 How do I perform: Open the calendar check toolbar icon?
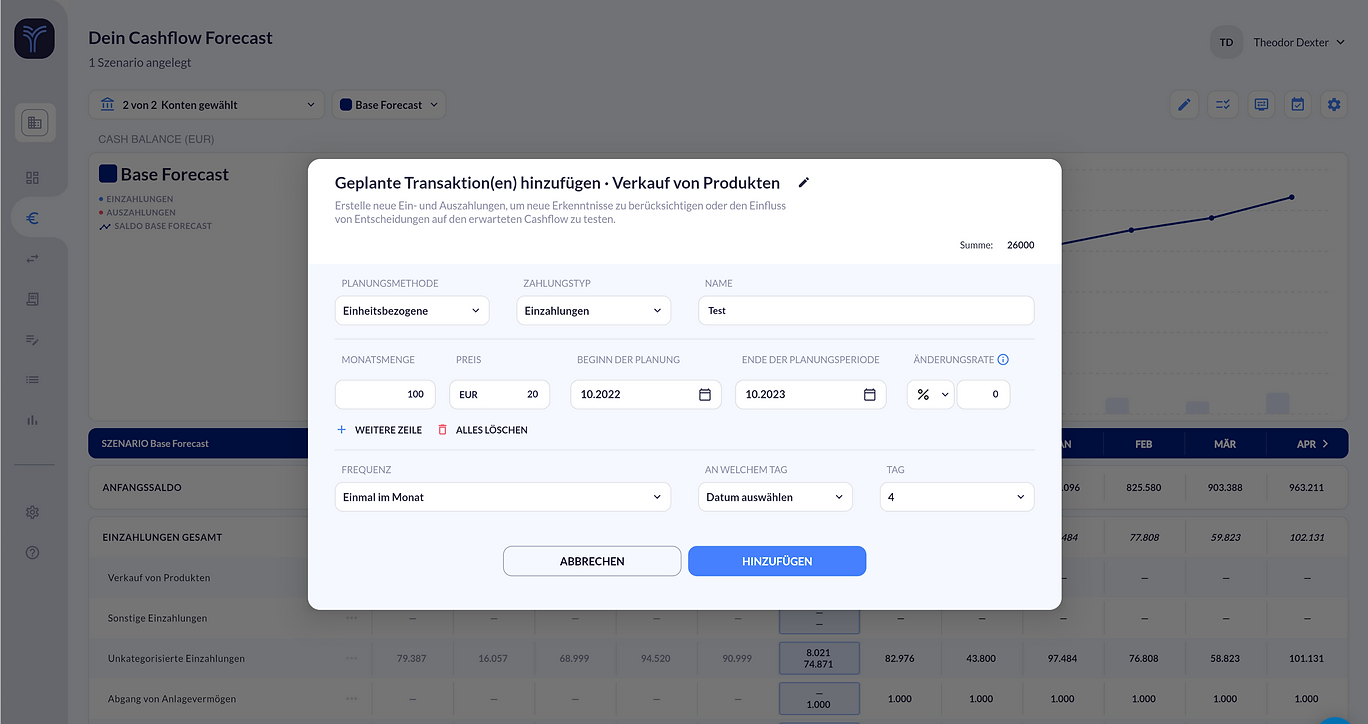pos(1297,104)
